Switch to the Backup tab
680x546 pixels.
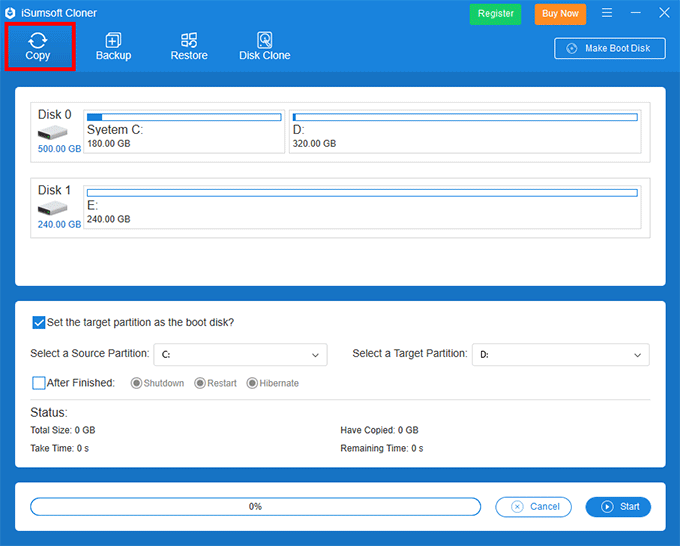tap(113, 46)
